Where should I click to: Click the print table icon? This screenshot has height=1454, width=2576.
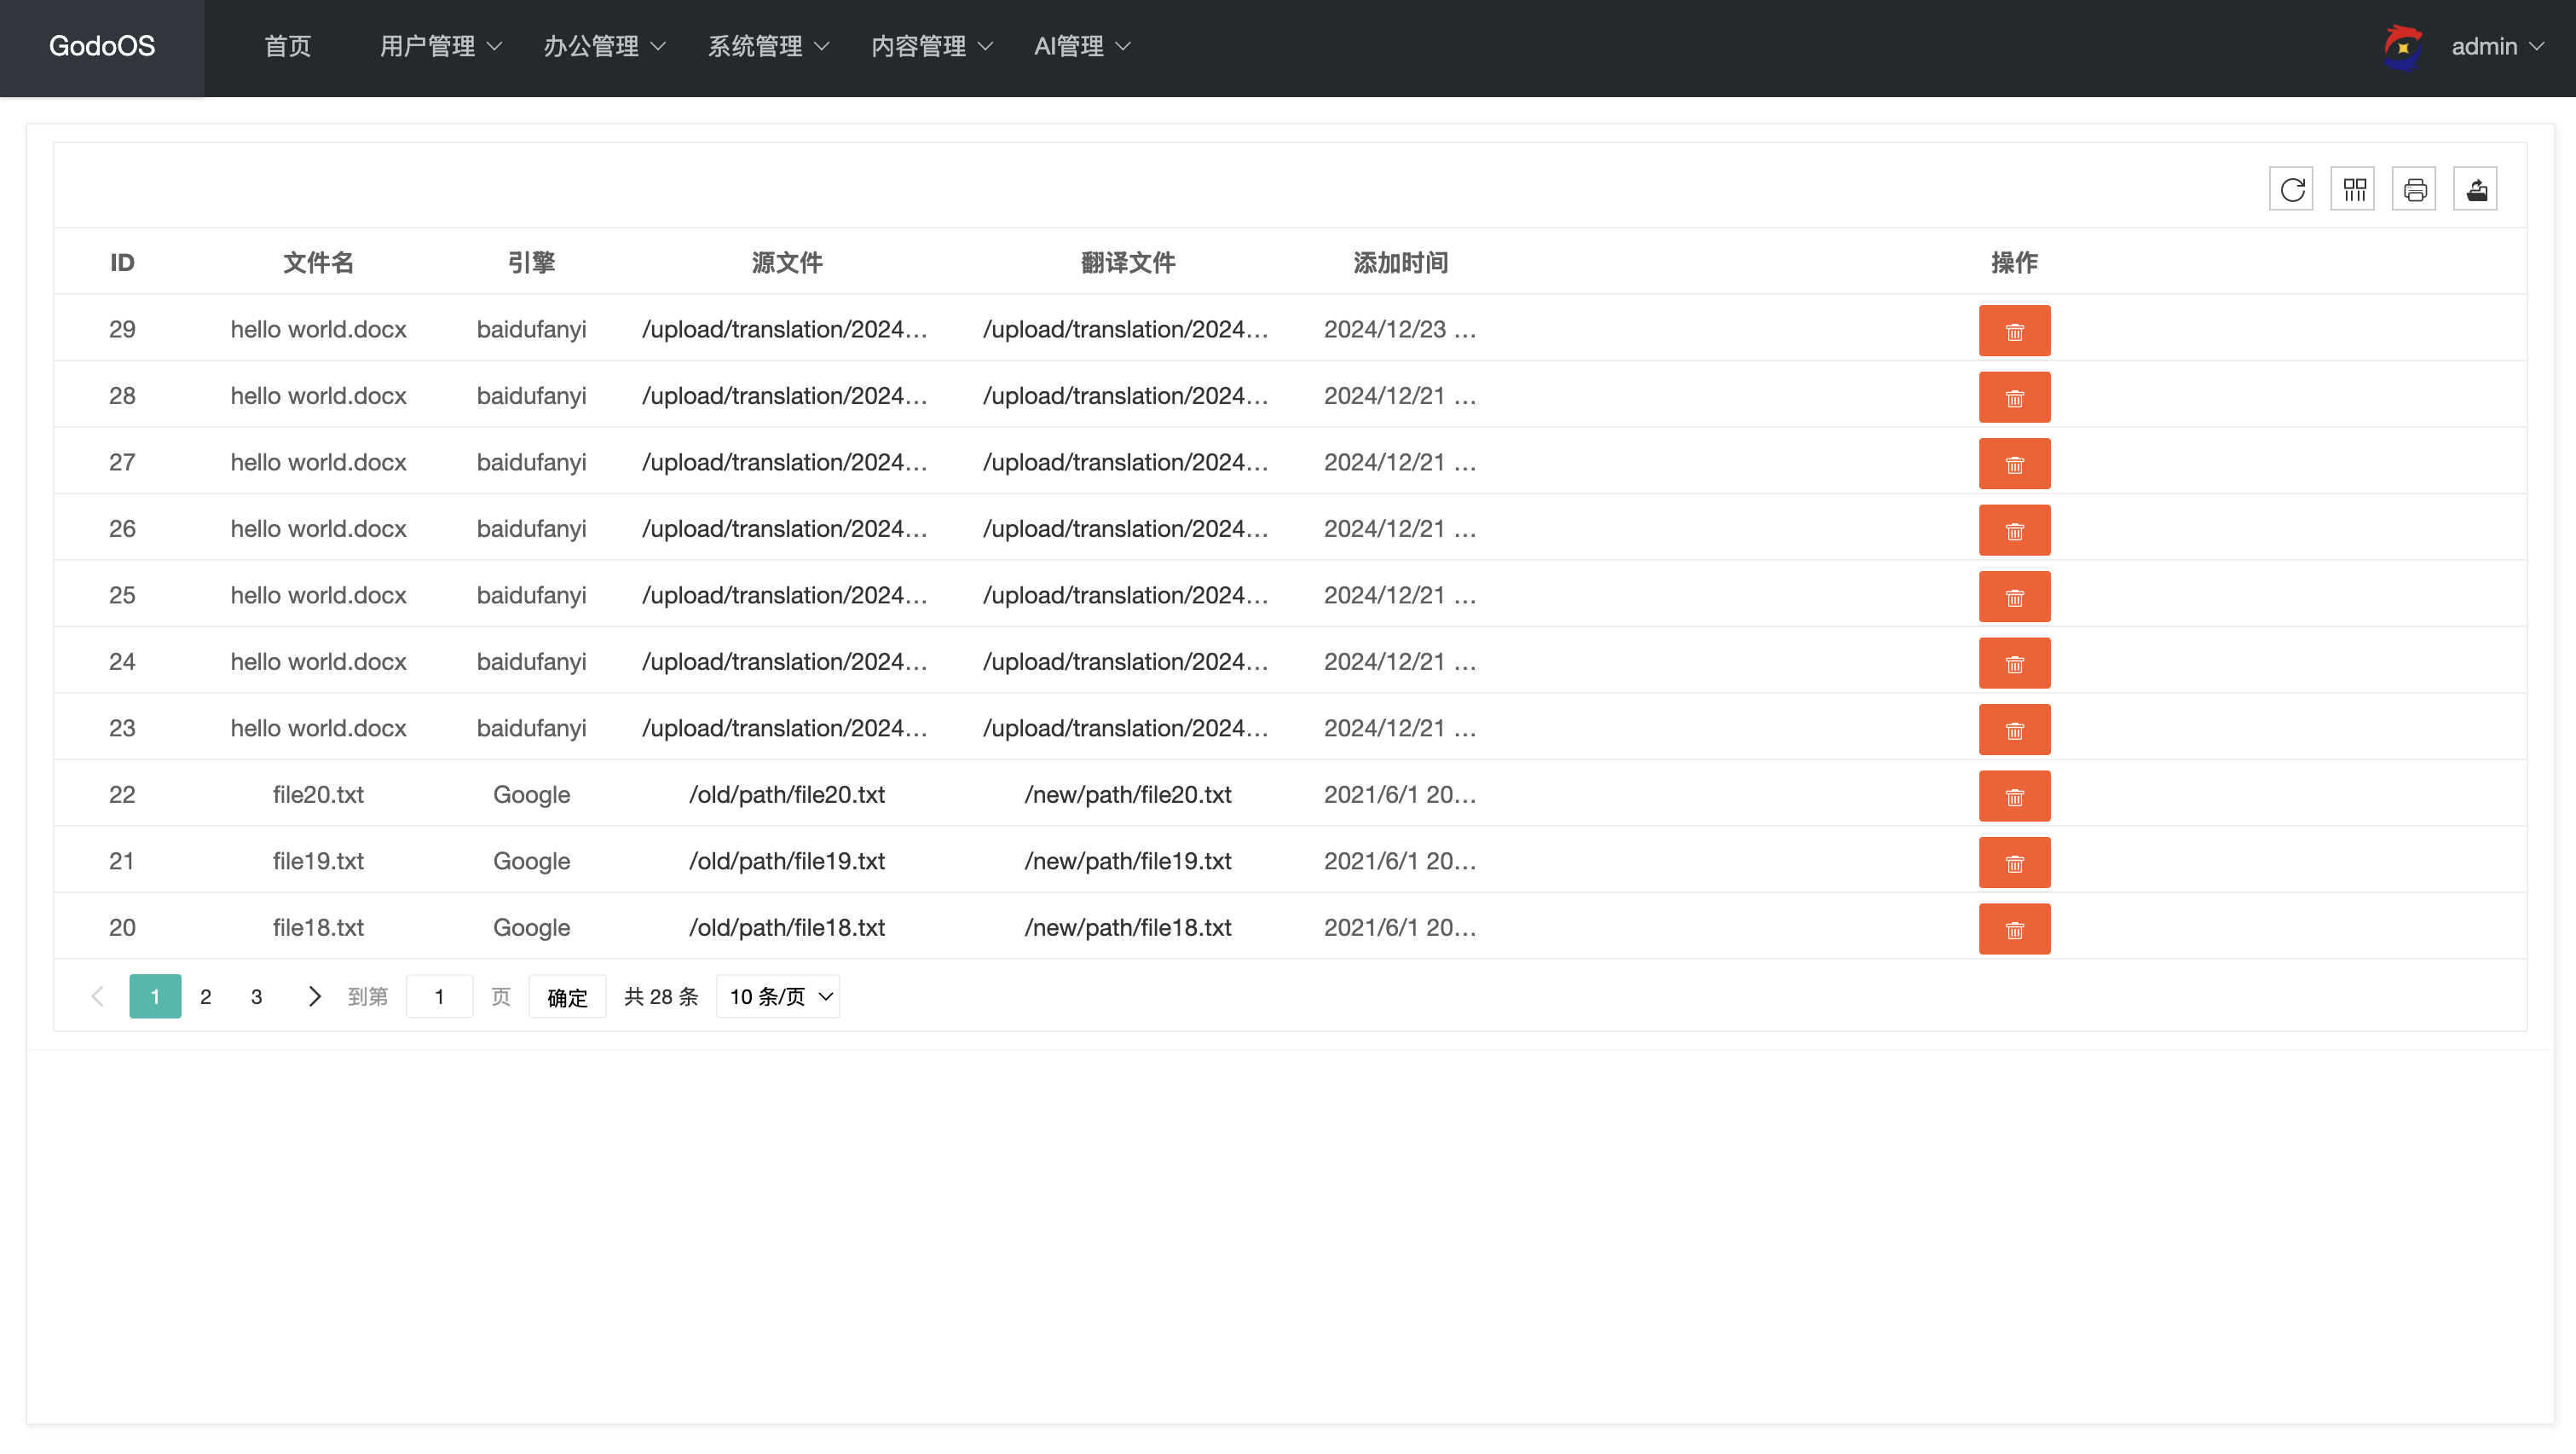[2414, 188]
